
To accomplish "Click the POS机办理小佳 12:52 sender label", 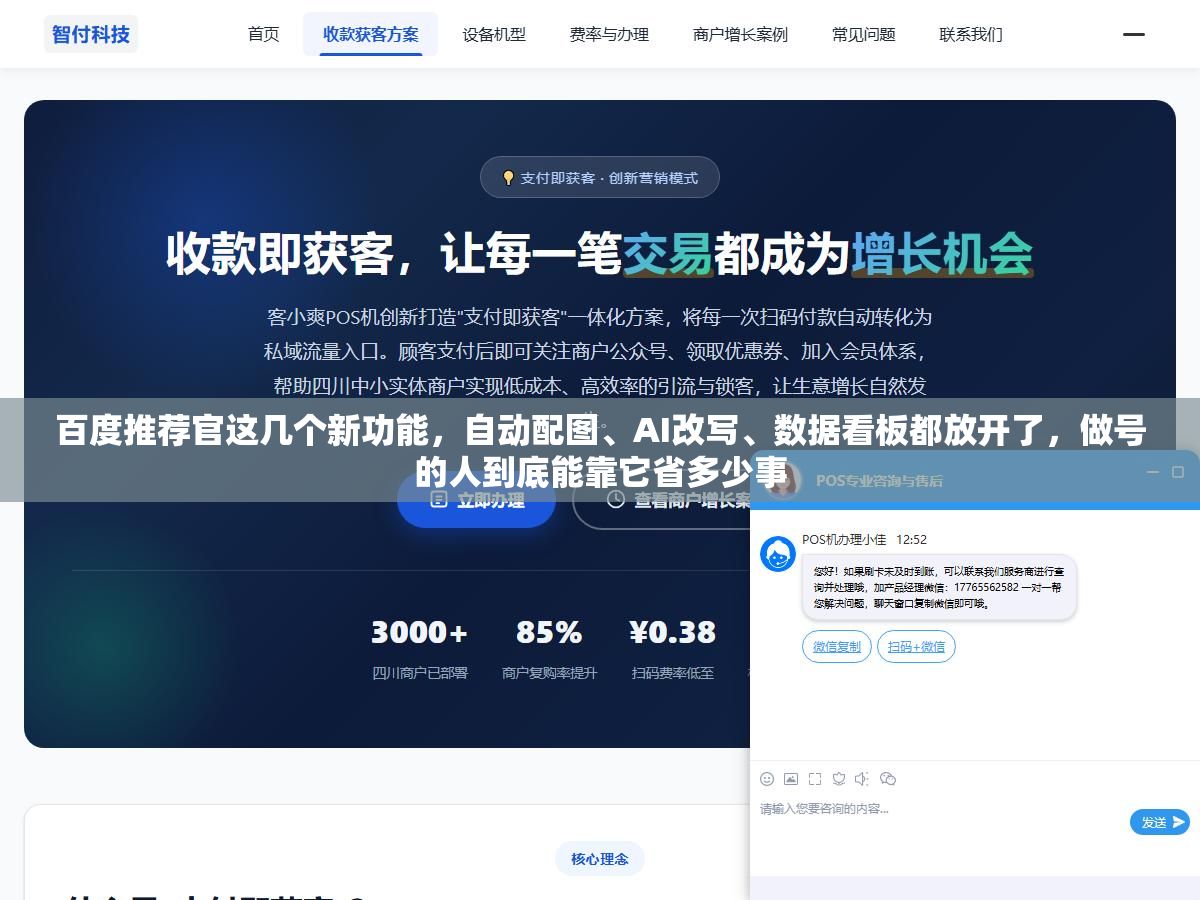I will (x=864, y=539).
